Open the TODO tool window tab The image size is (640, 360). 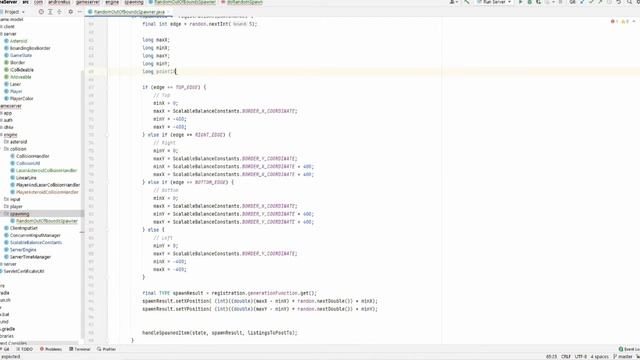24,349
